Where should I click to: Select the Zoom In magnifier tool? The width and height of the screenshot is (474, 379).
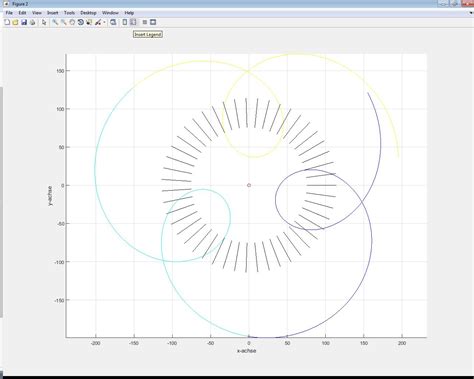(x=55, y=22)
